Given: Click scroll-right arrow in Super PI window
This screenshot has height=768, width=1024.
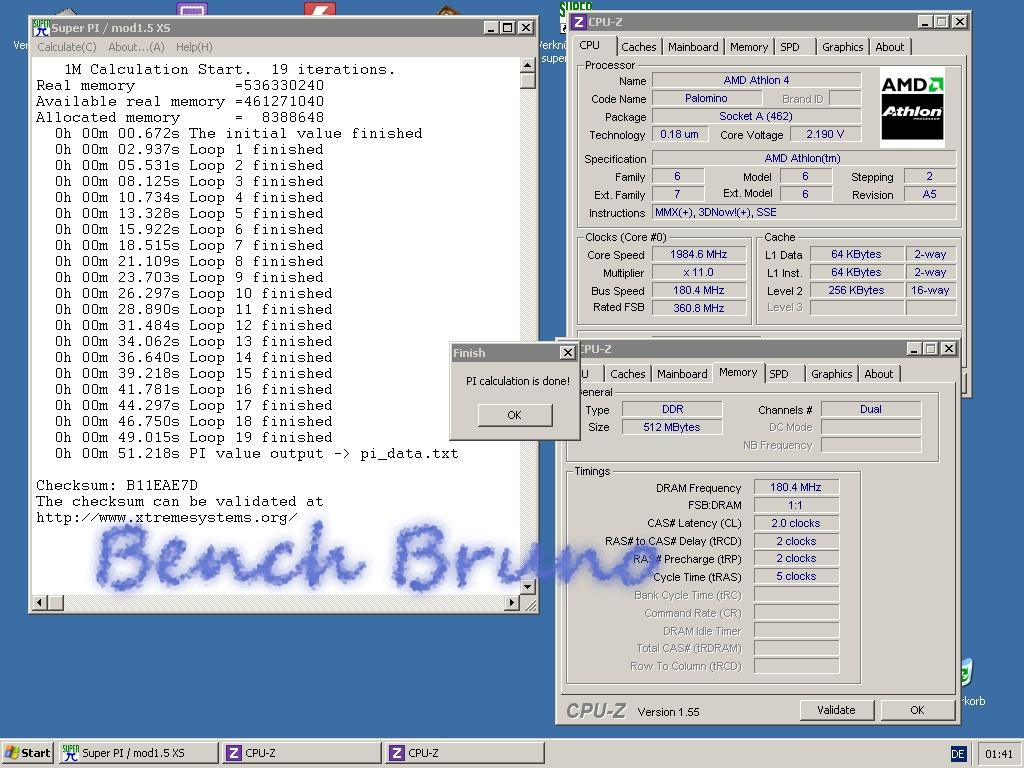Looking at the screenshot, I should pos(513,602).
